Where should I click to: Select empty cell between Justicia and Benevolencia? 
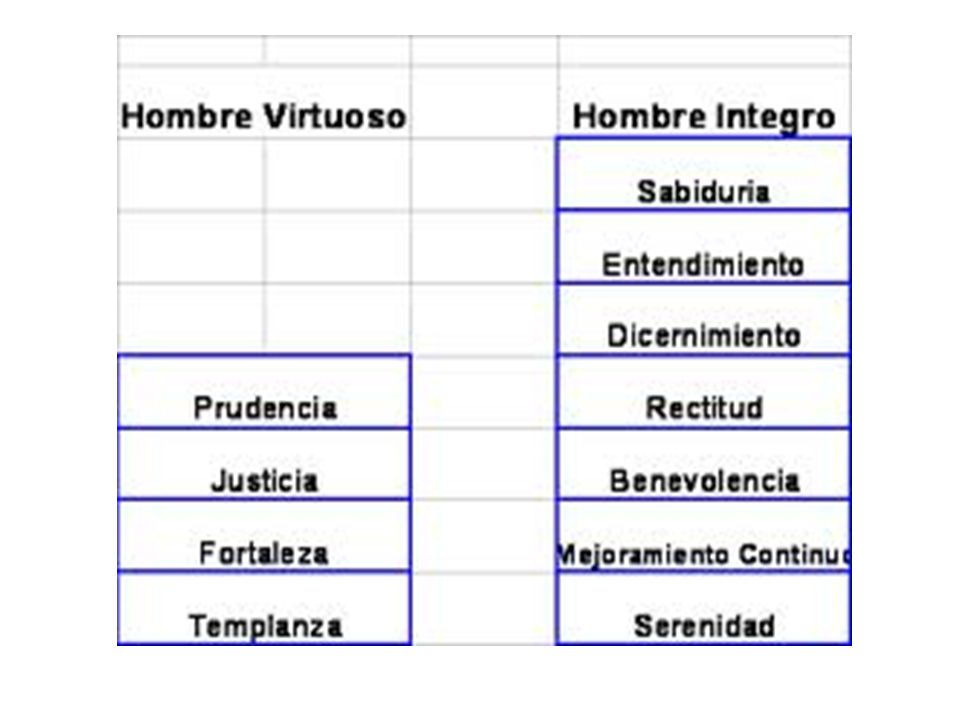(x=484, y=463)
